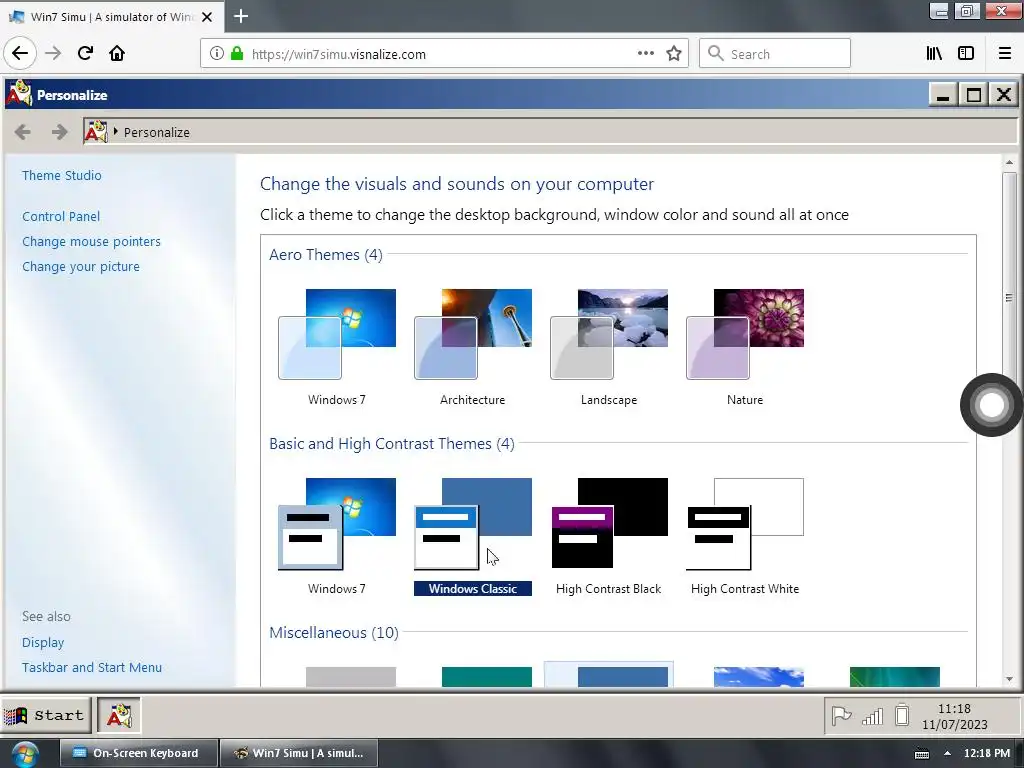Click the network signal tray icon
This screenshot has height=768, width=1024.
point(872,717)
